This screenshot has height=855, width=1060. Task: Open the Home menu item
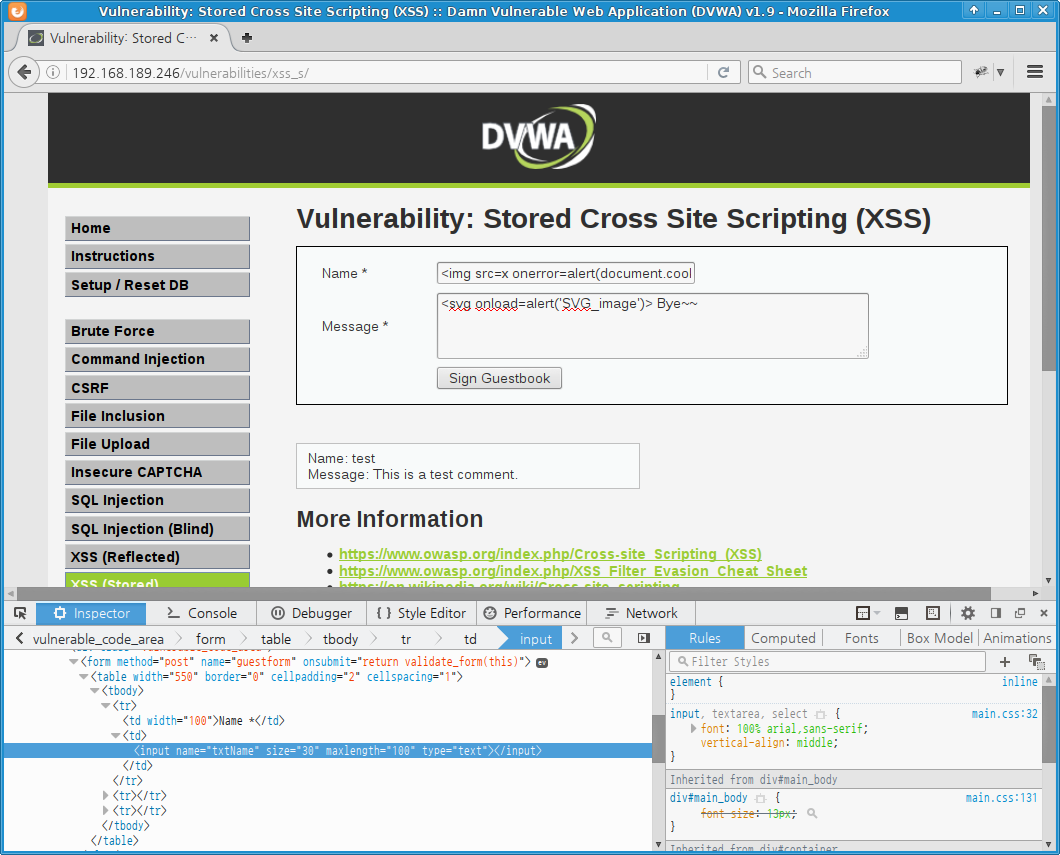(x=157, y=228)
